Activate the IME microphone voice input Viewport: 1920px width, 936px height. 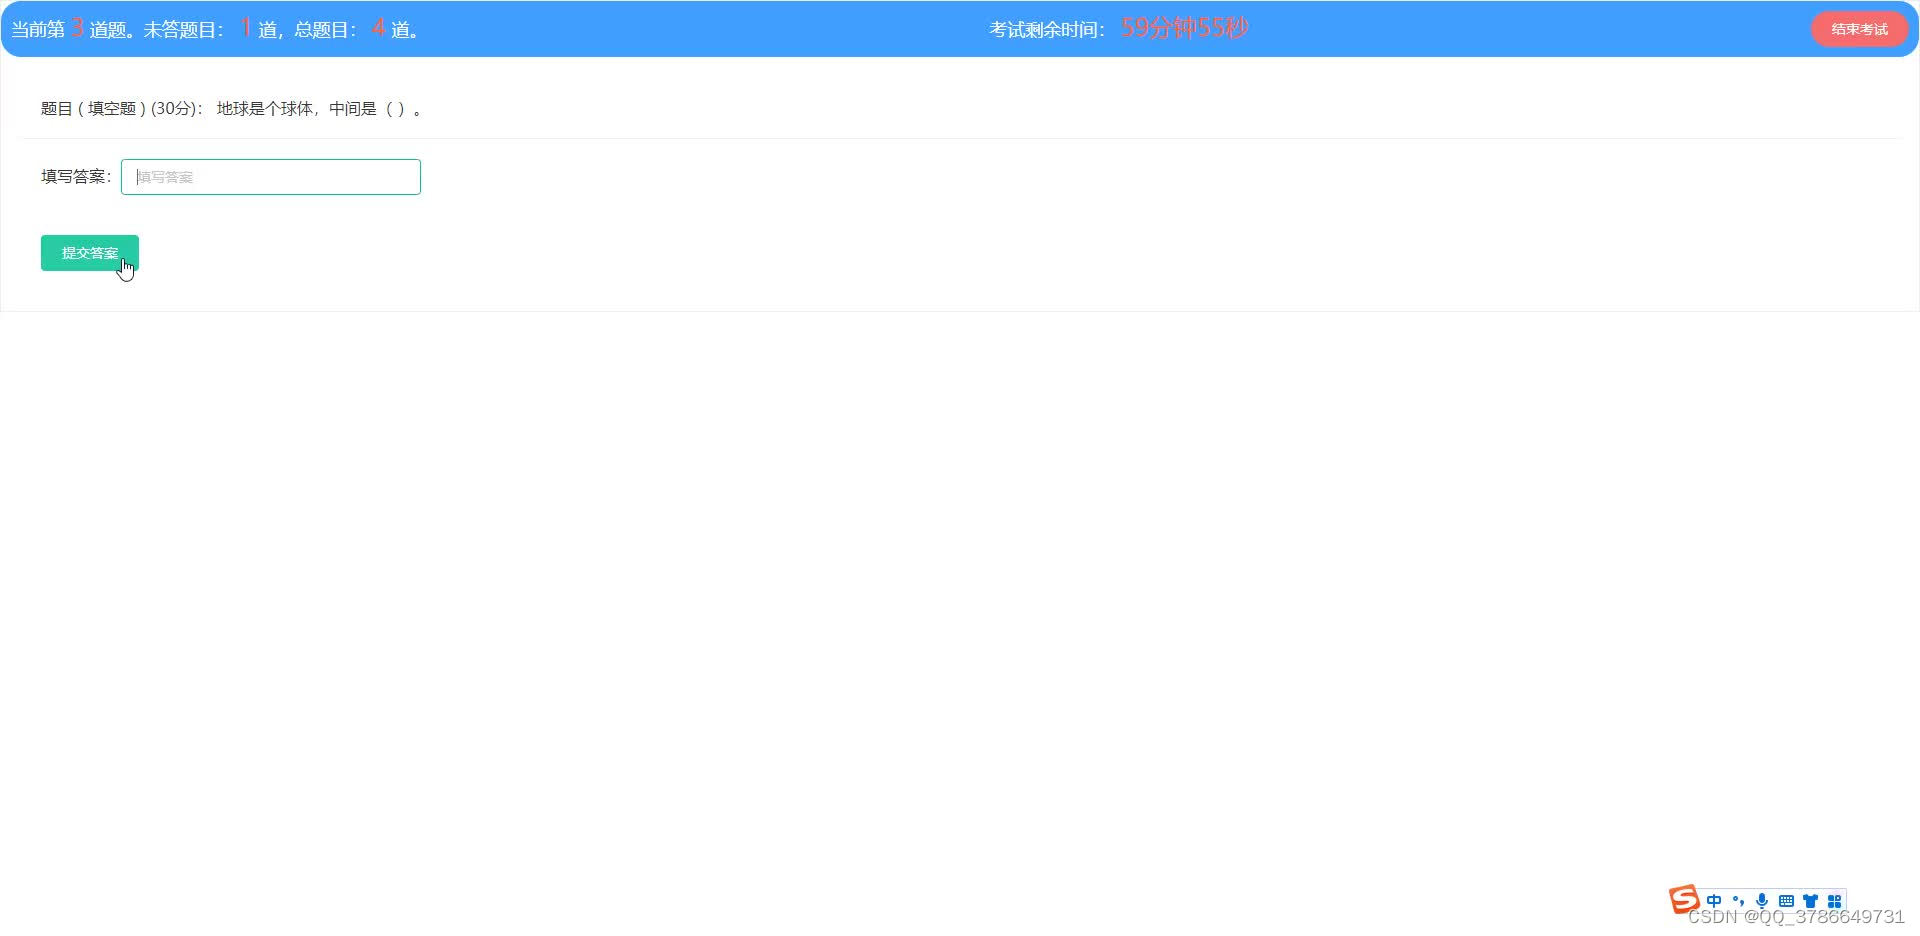coord(1762,901)
